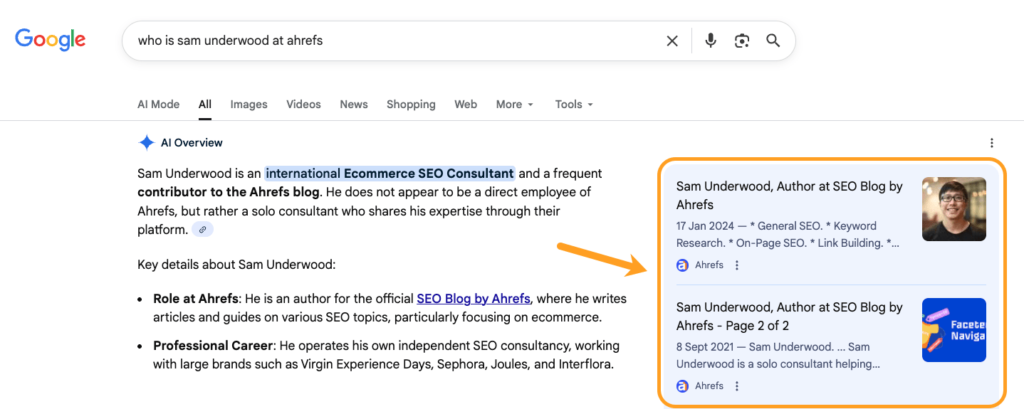Open three-dot menu of first Ahrefs source

pyautogui.click(x=737, y=265)
